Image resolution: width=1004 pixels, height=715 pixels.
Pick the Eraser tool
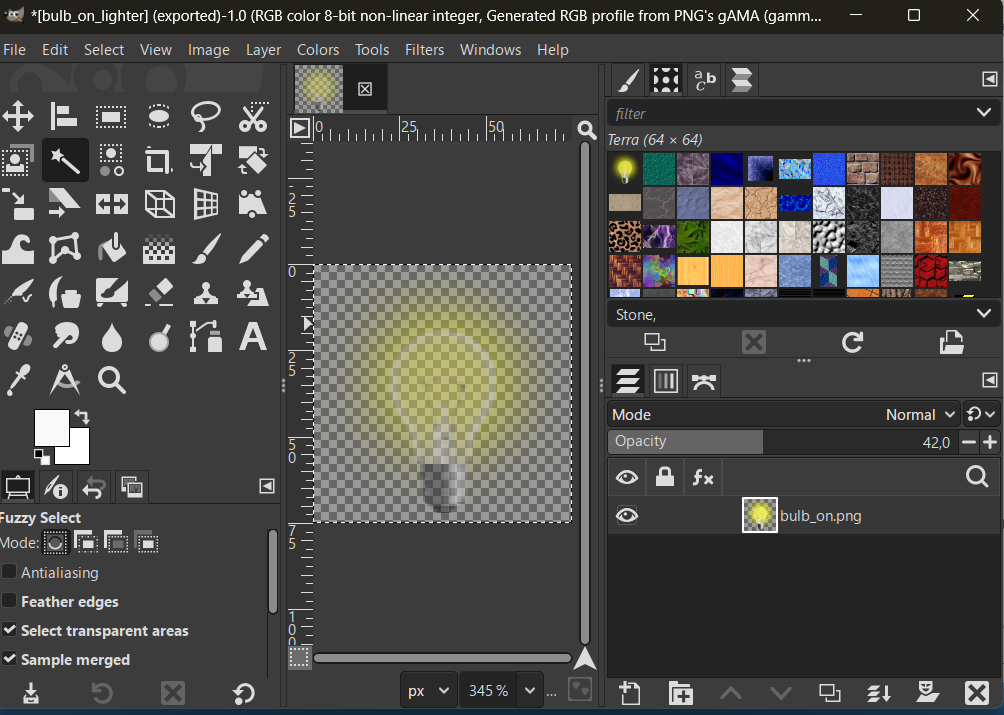coord(158,292)
